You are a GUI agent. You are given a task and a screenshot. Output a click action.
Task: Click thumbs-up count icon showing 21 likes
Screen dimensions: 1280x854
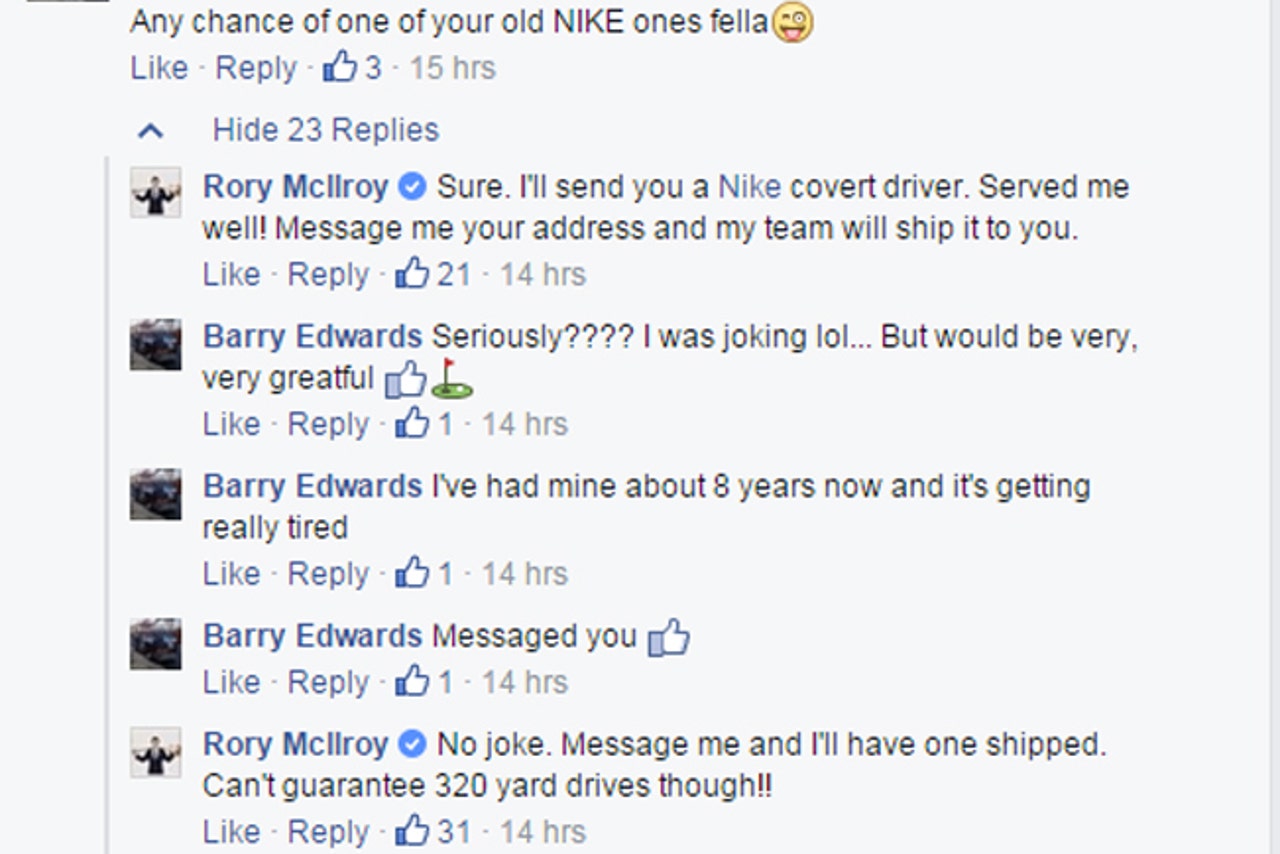[x=412, y=273]
